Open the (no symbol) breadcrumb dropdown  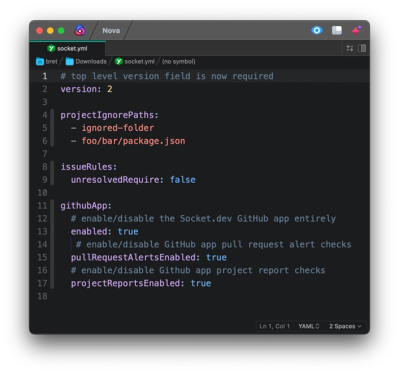(x=179, y=61)
